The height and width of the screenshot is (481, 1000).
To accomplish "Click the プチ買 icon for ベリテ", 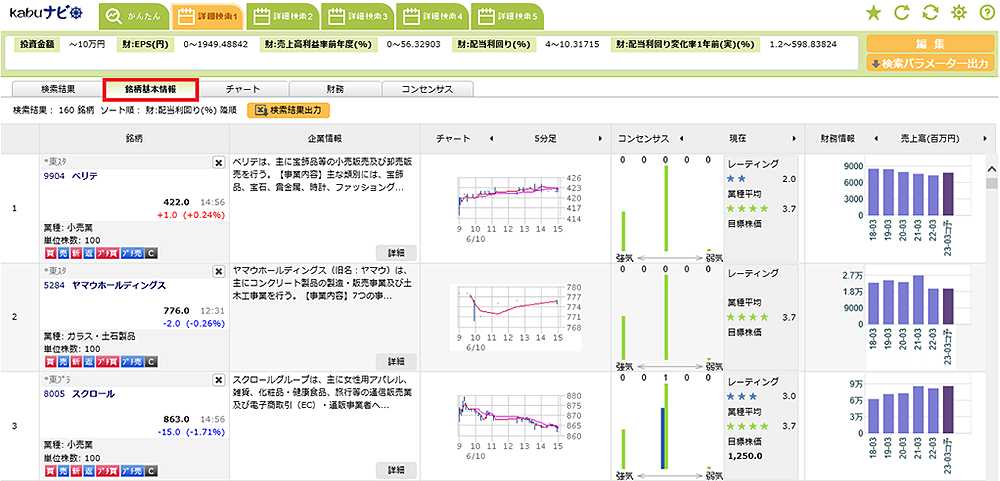I will (108, 253).
